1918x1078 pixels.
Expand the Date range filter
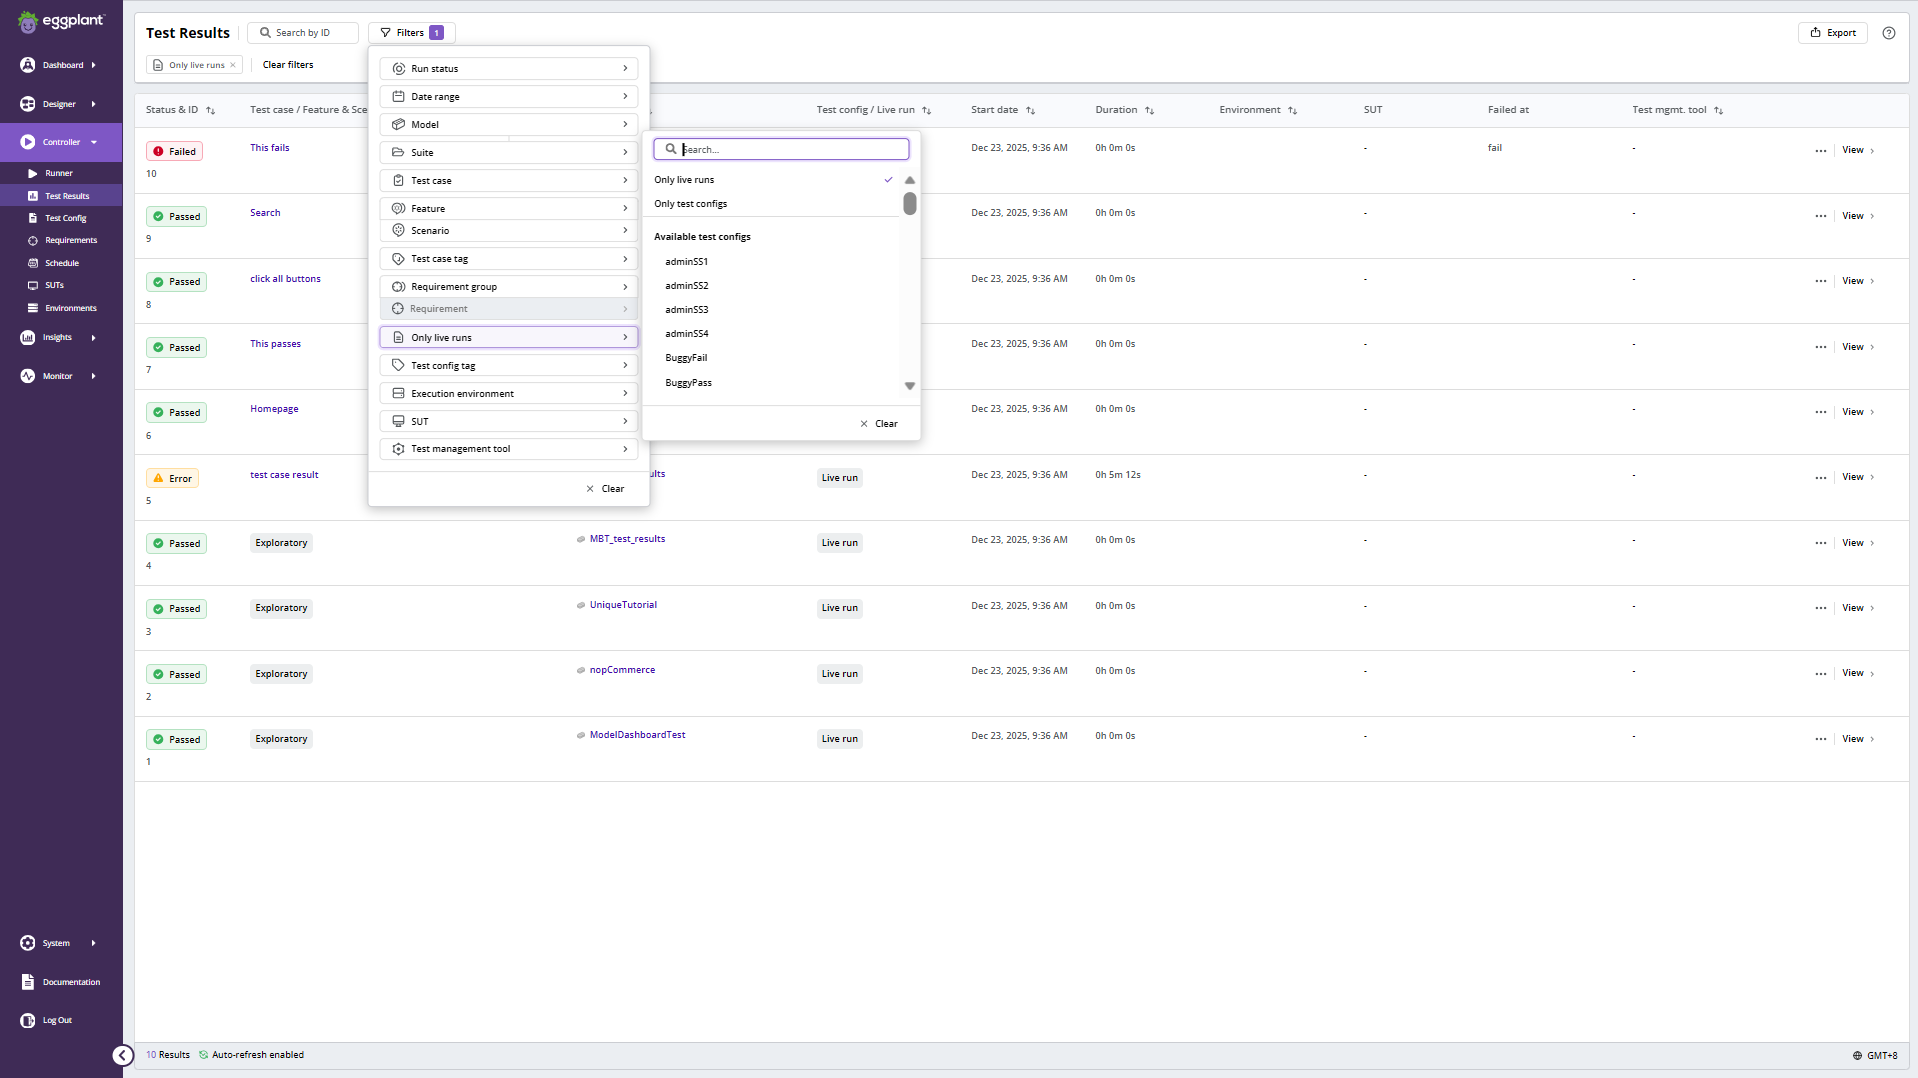508,96
